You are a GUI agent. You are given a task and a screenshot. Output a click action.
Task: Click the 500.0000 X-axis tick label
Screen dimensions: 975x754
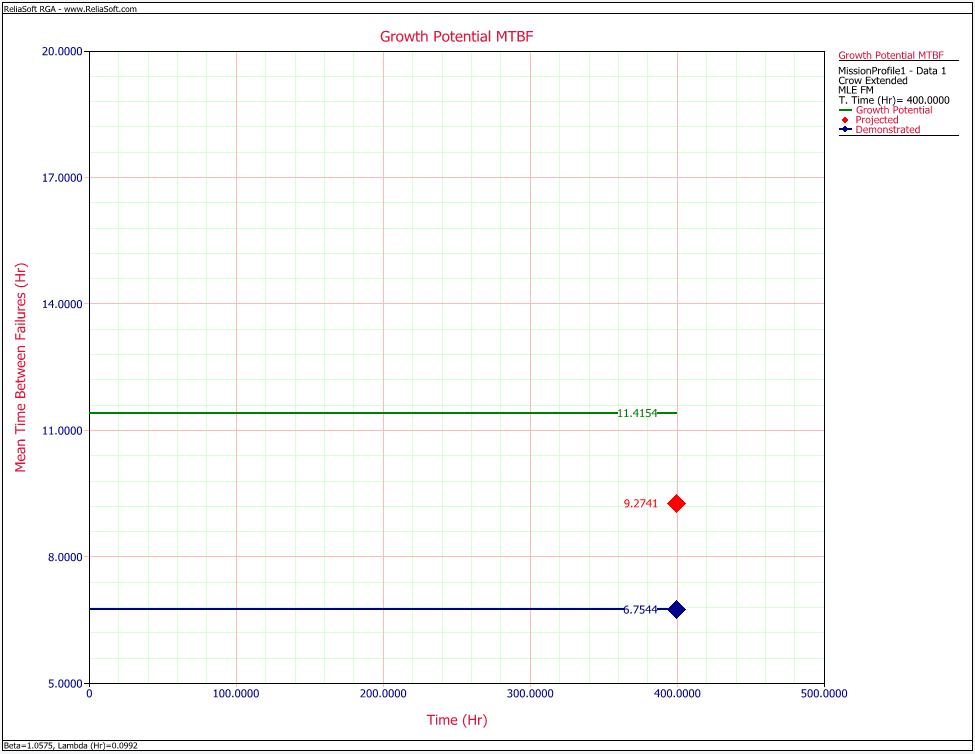pyautogui.click(x=824, y=694)
